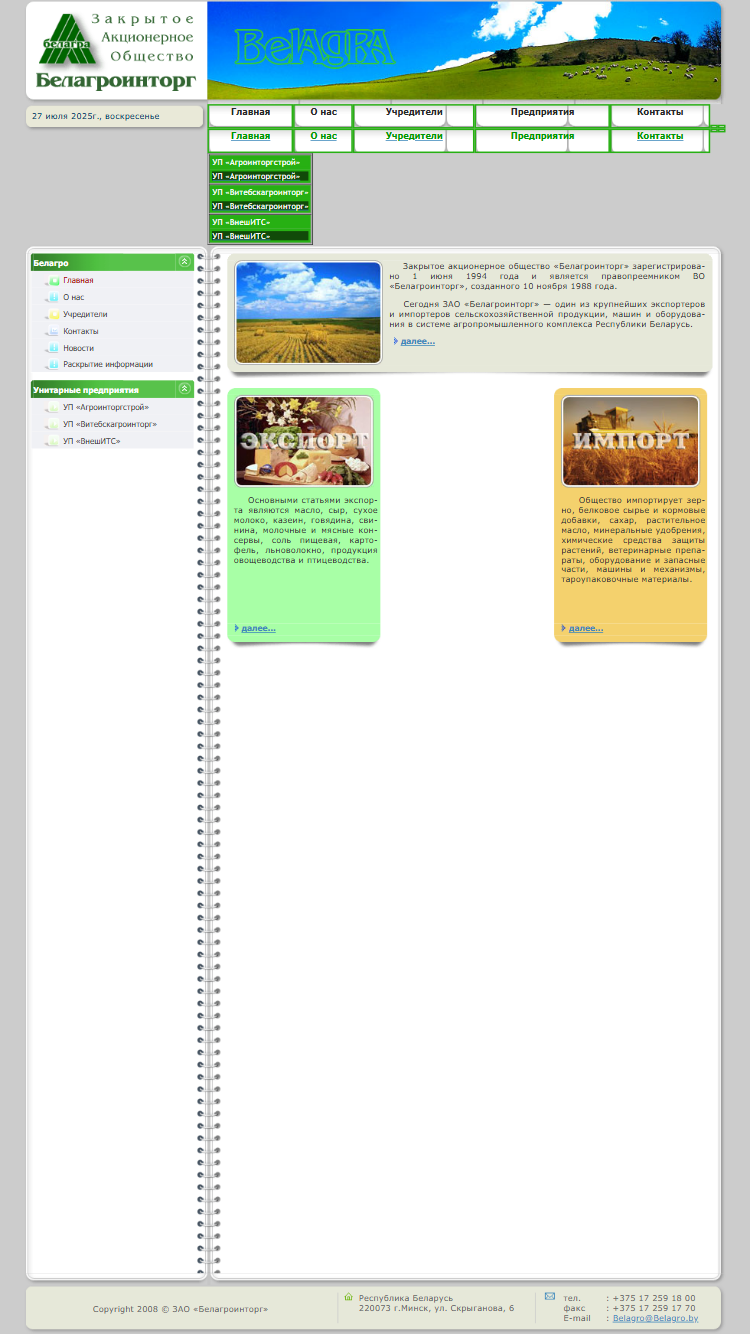This screenshot has width=750, height=1334.
Task: Open Главная via its green sidebar icon
Action: point(52,281)
